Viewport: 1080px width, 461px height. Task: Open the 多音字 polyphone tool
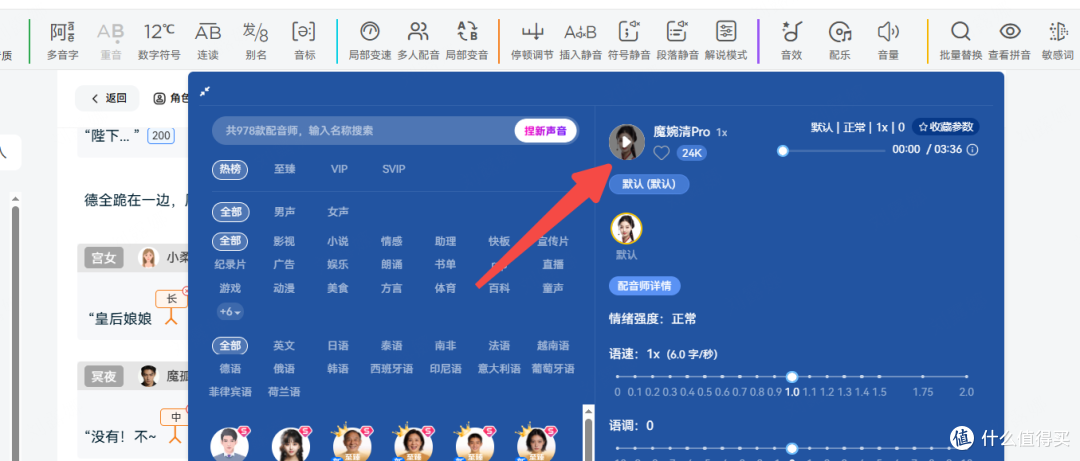coord(62,41)
